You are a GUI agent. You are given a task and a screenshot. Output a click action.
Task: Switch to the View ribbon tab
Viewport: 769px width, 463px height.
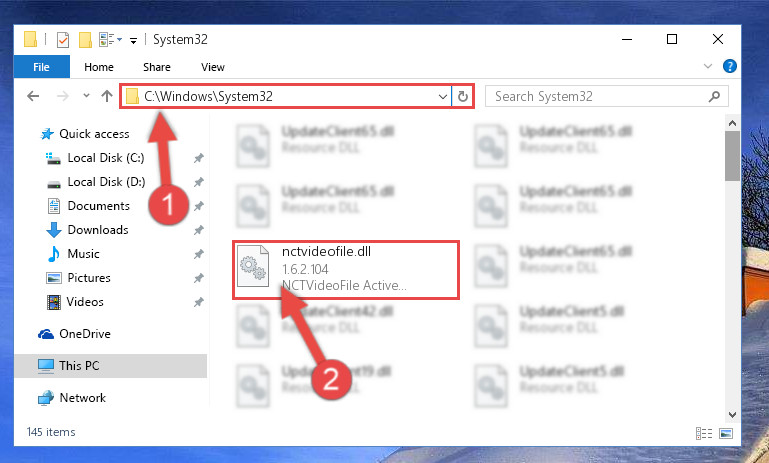pos(212,67)
